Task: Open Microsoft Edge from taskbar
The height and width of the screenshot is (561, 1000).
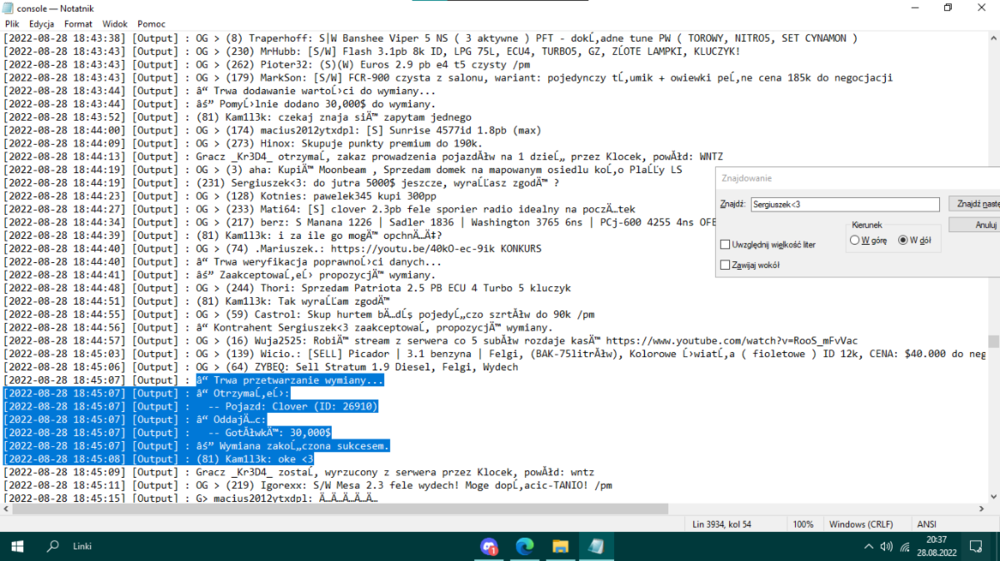Action: [524, 546]
